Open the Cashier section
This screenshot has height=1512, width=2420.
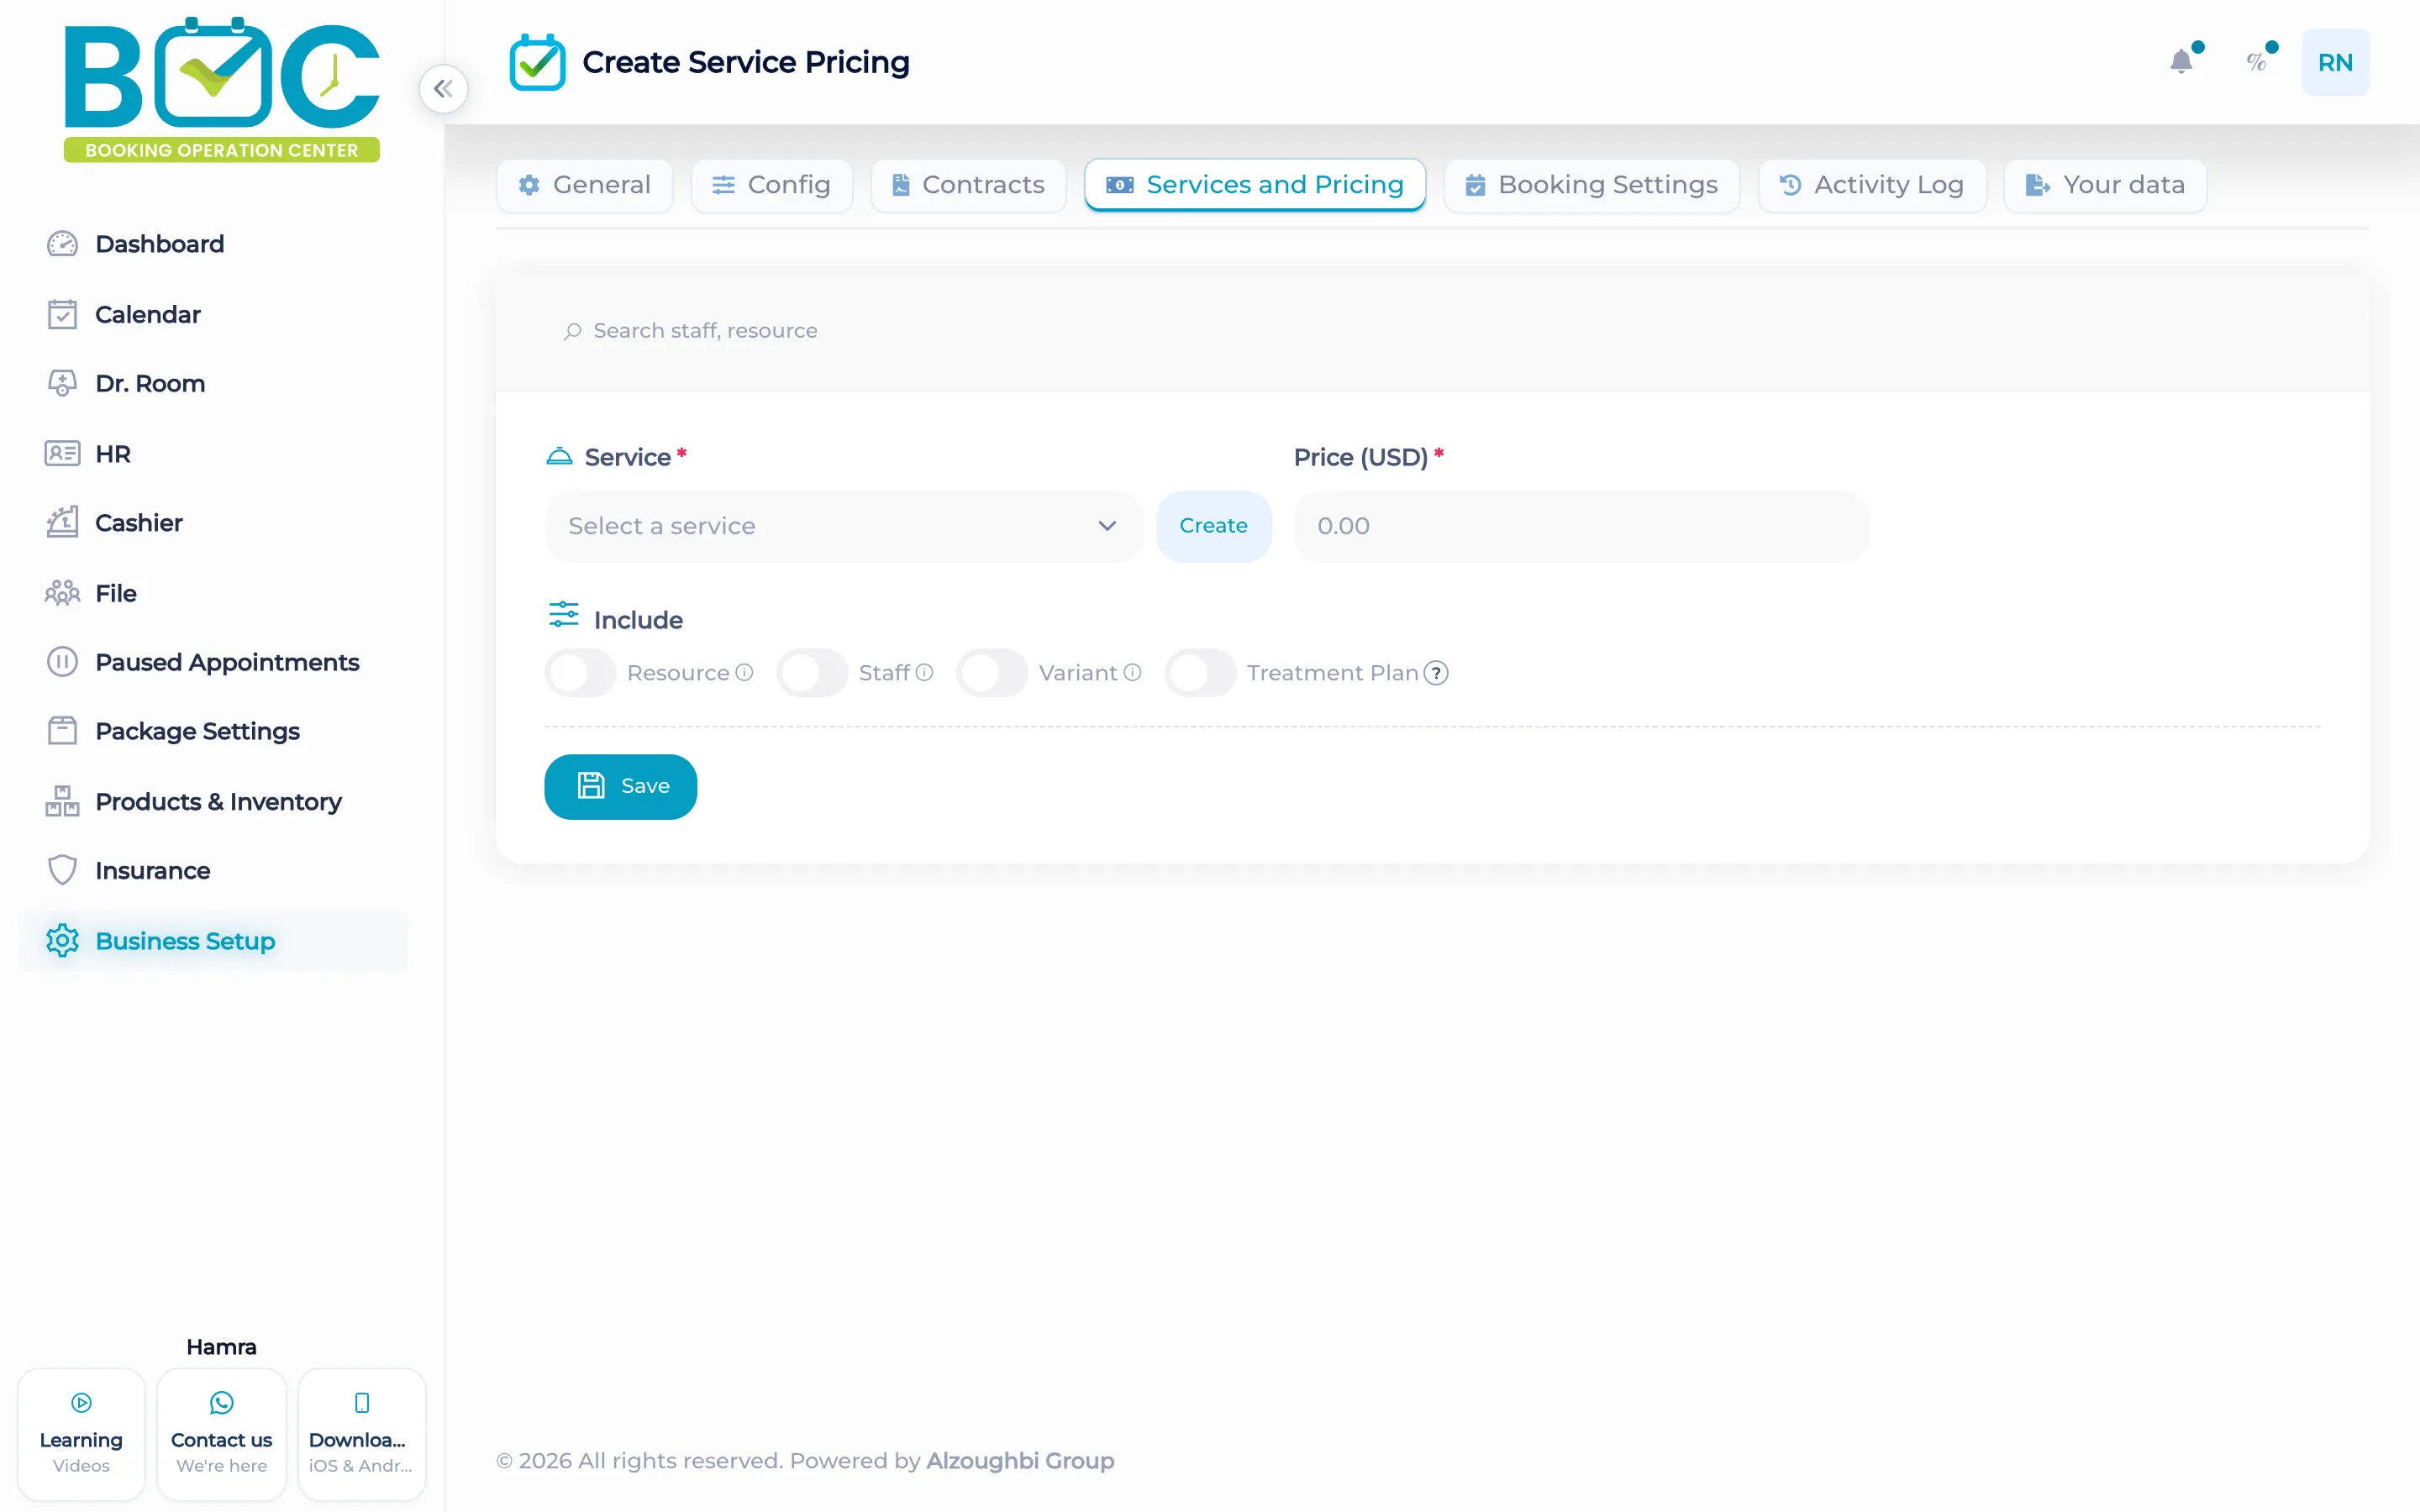(212, 523)
